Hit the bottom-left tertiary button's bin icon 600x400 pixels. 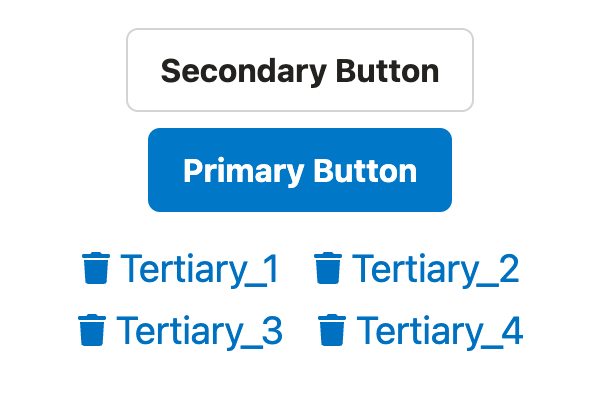tap(91, 330)
